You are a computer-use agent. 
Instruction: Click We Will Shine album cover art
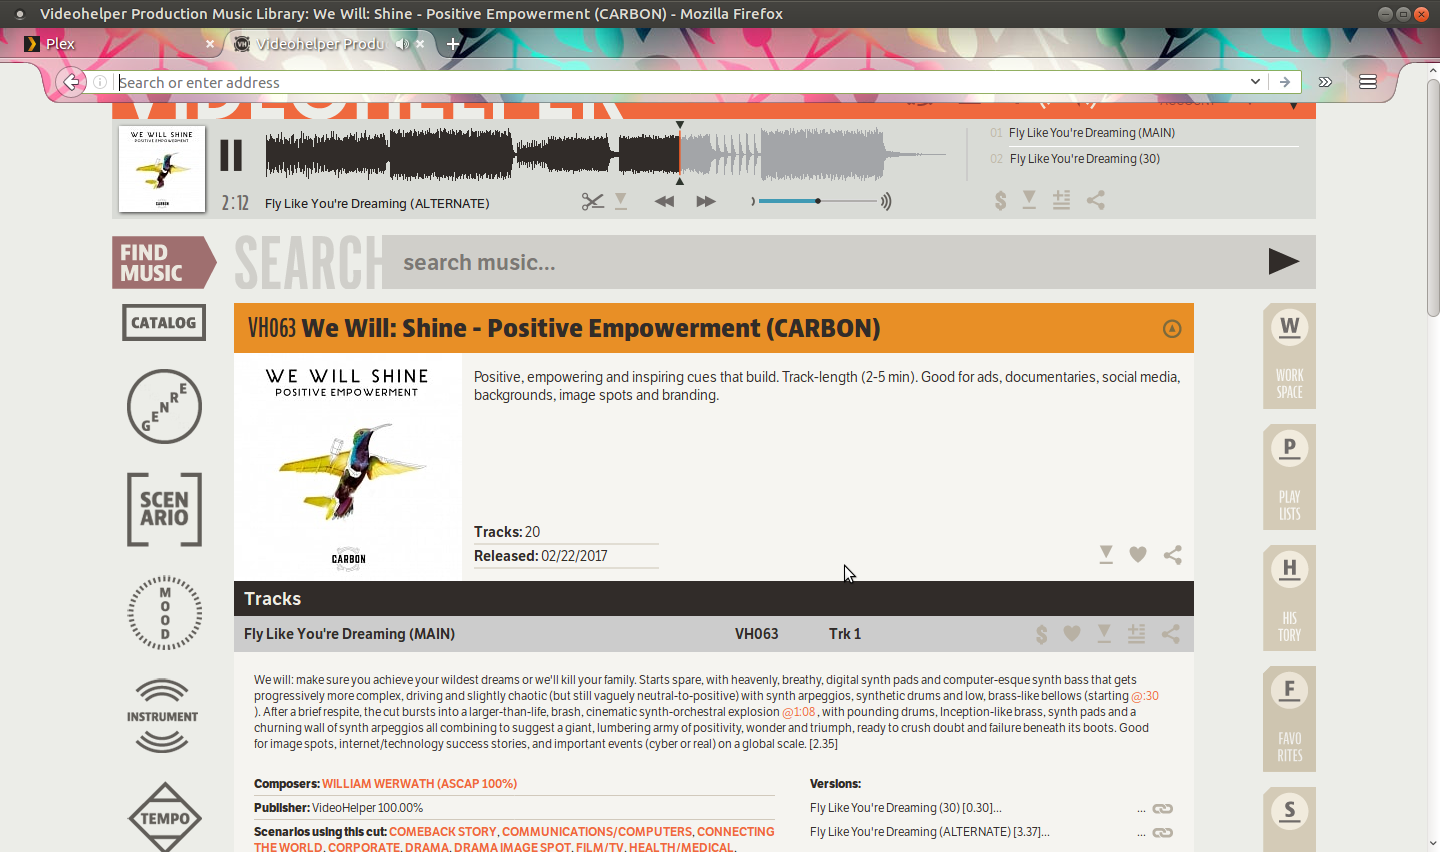[348, 467]
